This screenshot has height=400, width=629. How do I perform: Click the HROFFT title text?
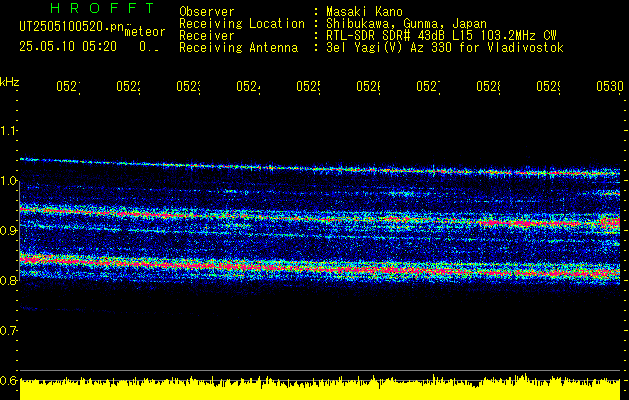coord(103,8)
